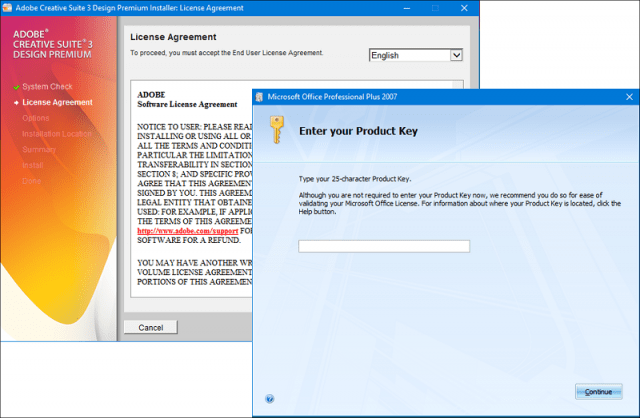The height and width of the screenshot is (418, 640).
Task: Select the Options step in Adobe sidebar
Action: pos(36,118)
